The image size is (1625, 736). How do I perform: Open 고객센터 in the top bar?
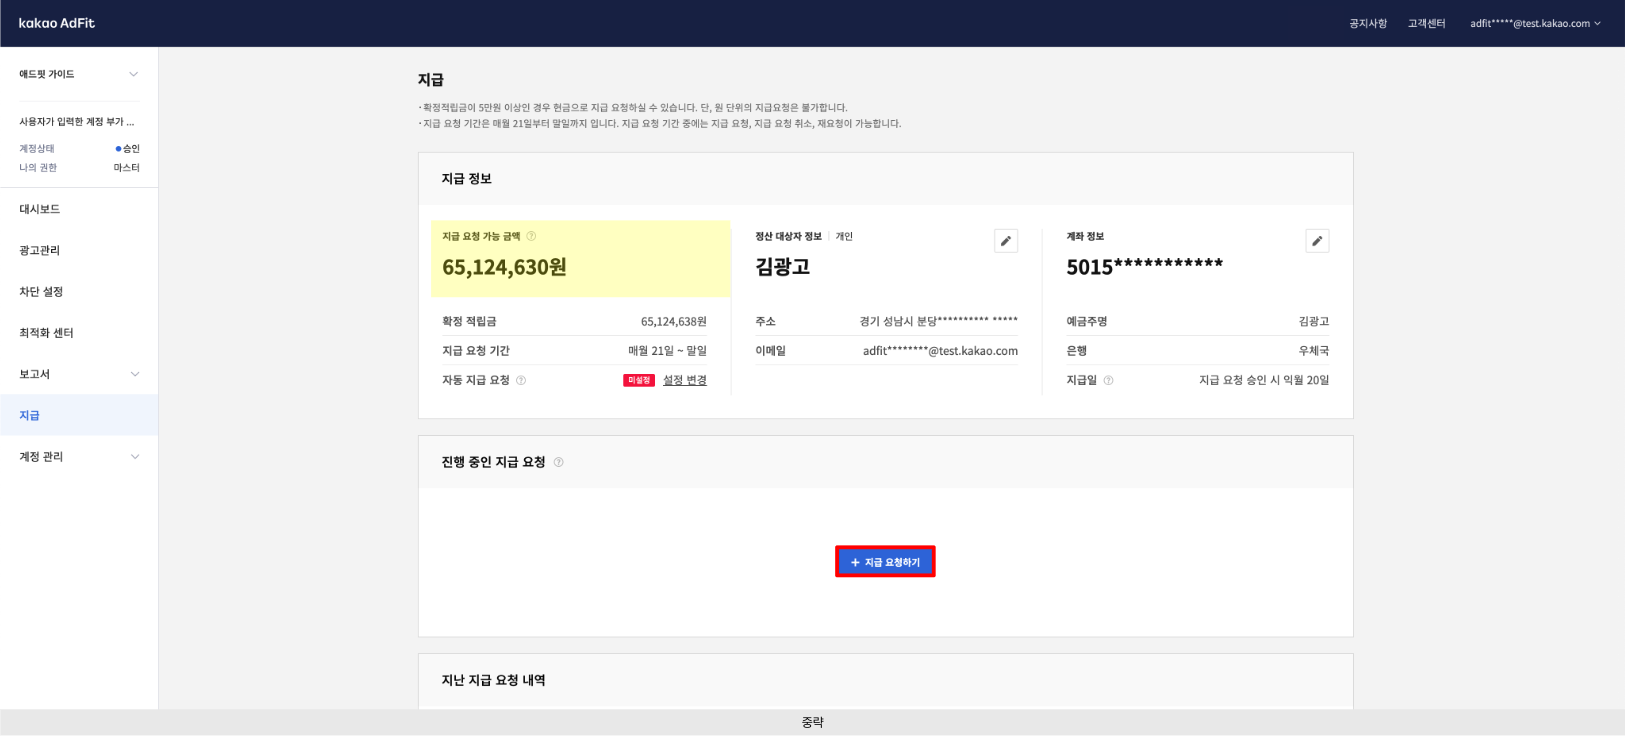point(1426,24)
